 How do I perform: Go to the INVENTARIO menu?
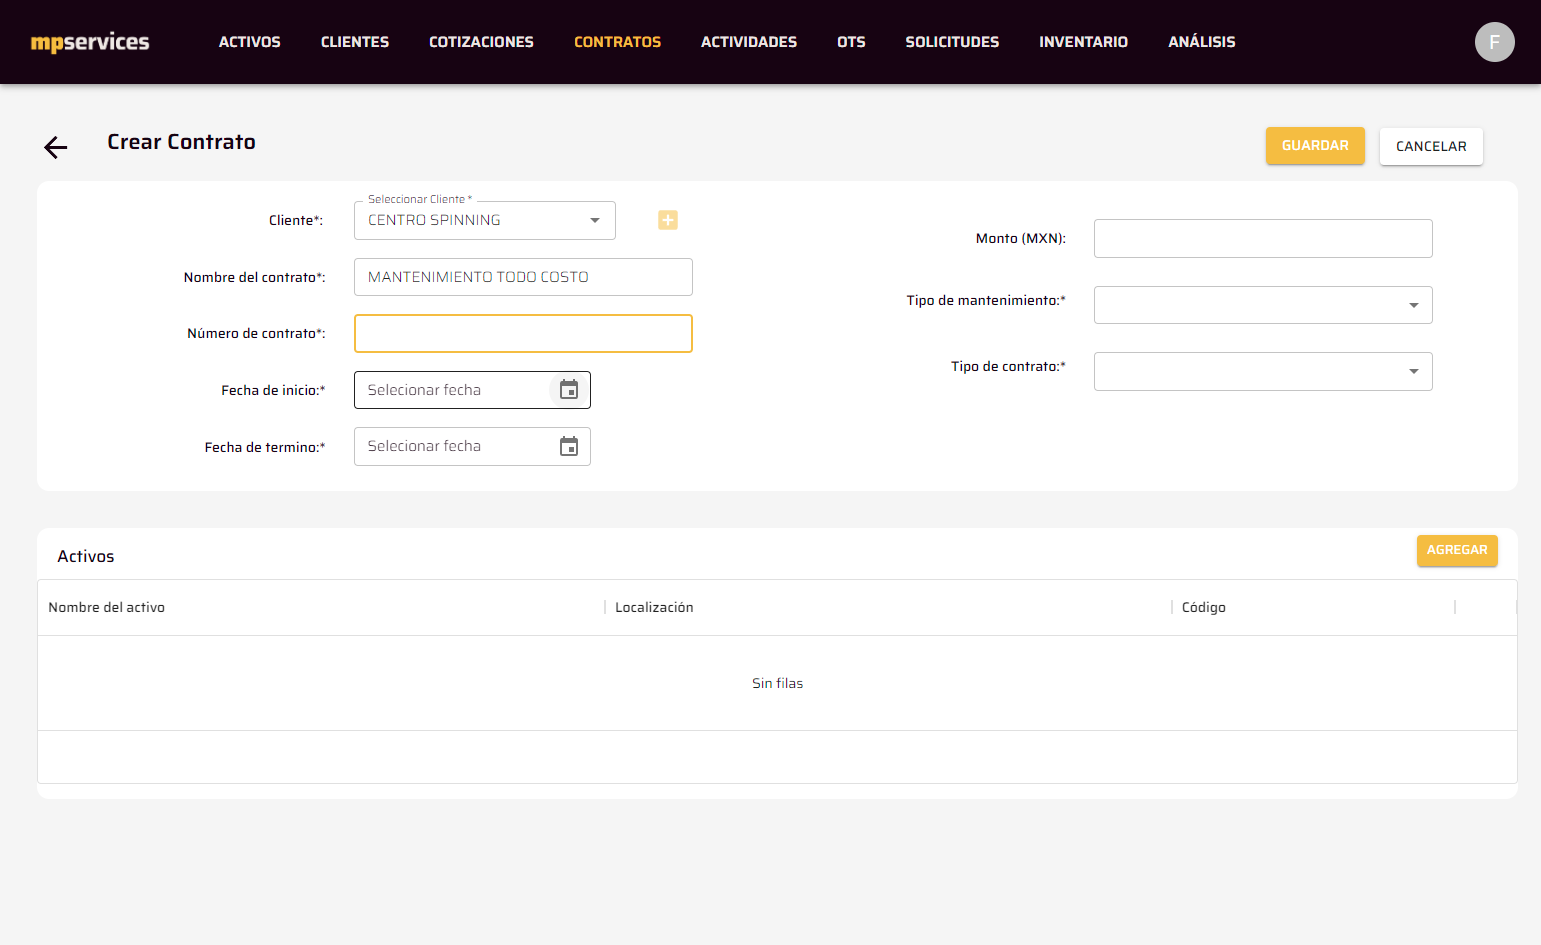coord(1083,42)
